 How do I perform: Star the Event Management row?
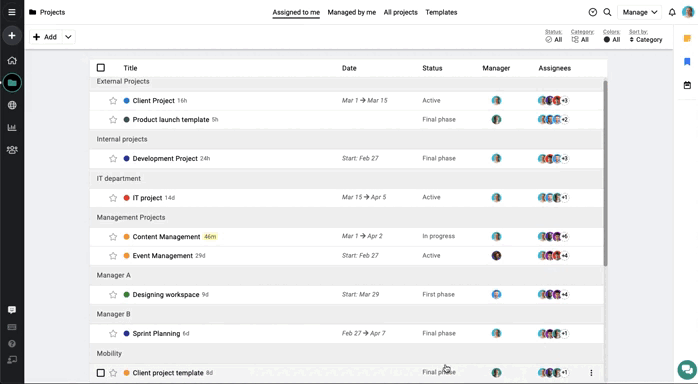click(113, 256)
